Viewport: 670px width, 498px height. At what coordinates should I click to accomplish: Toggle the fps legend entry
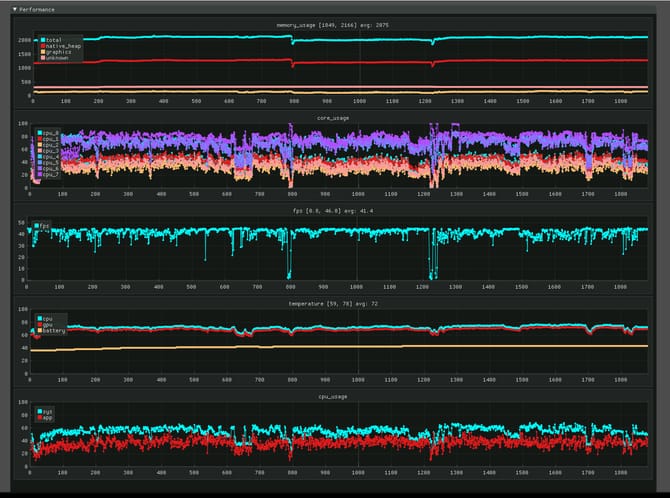pos(42,226)
